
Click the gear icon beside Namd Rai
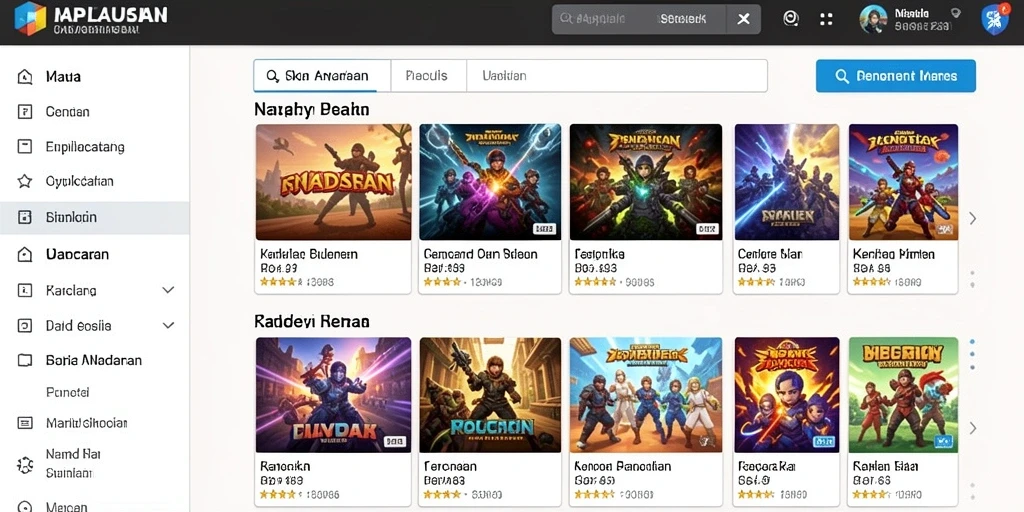24,464
